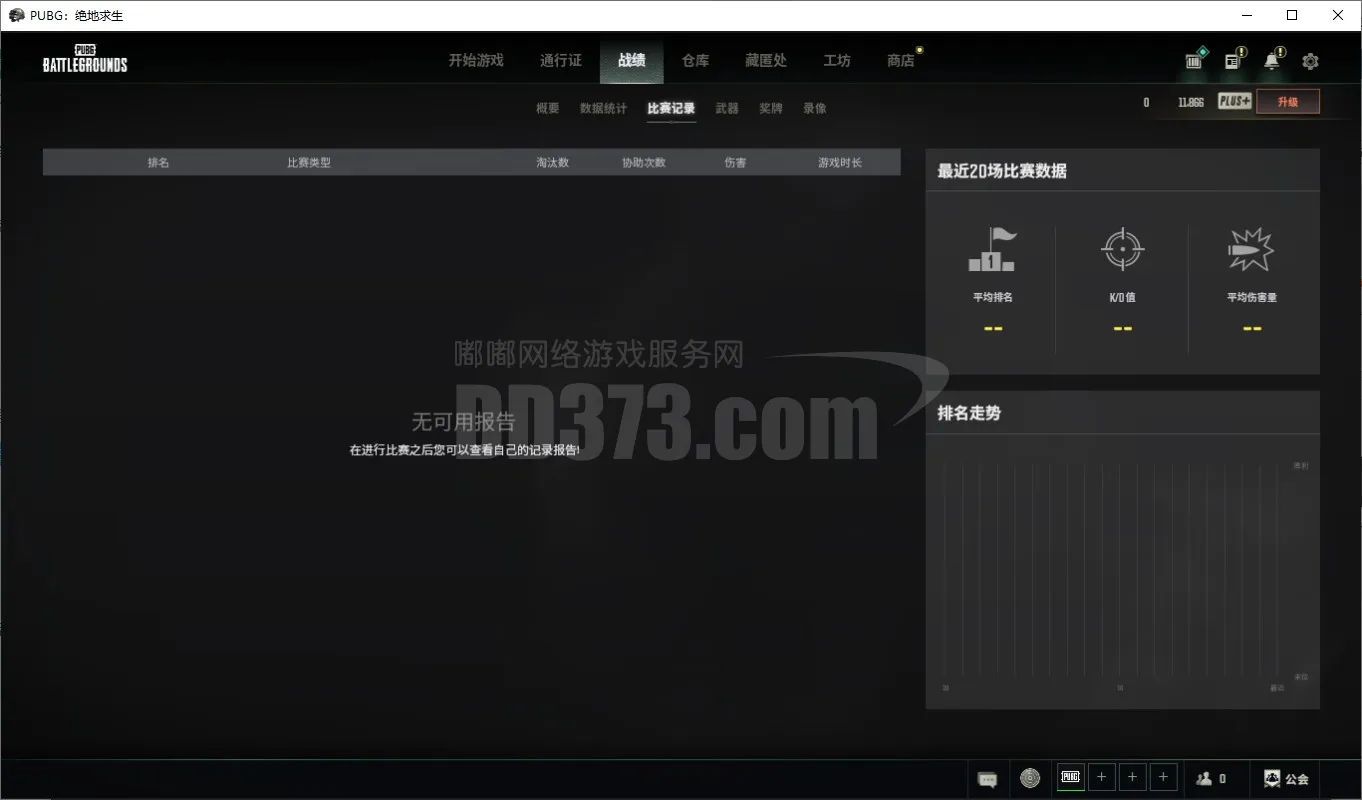This screenshot has width=1362, height=800.
Task: Click the 比赛类型 column header
Action: (309, 162)
